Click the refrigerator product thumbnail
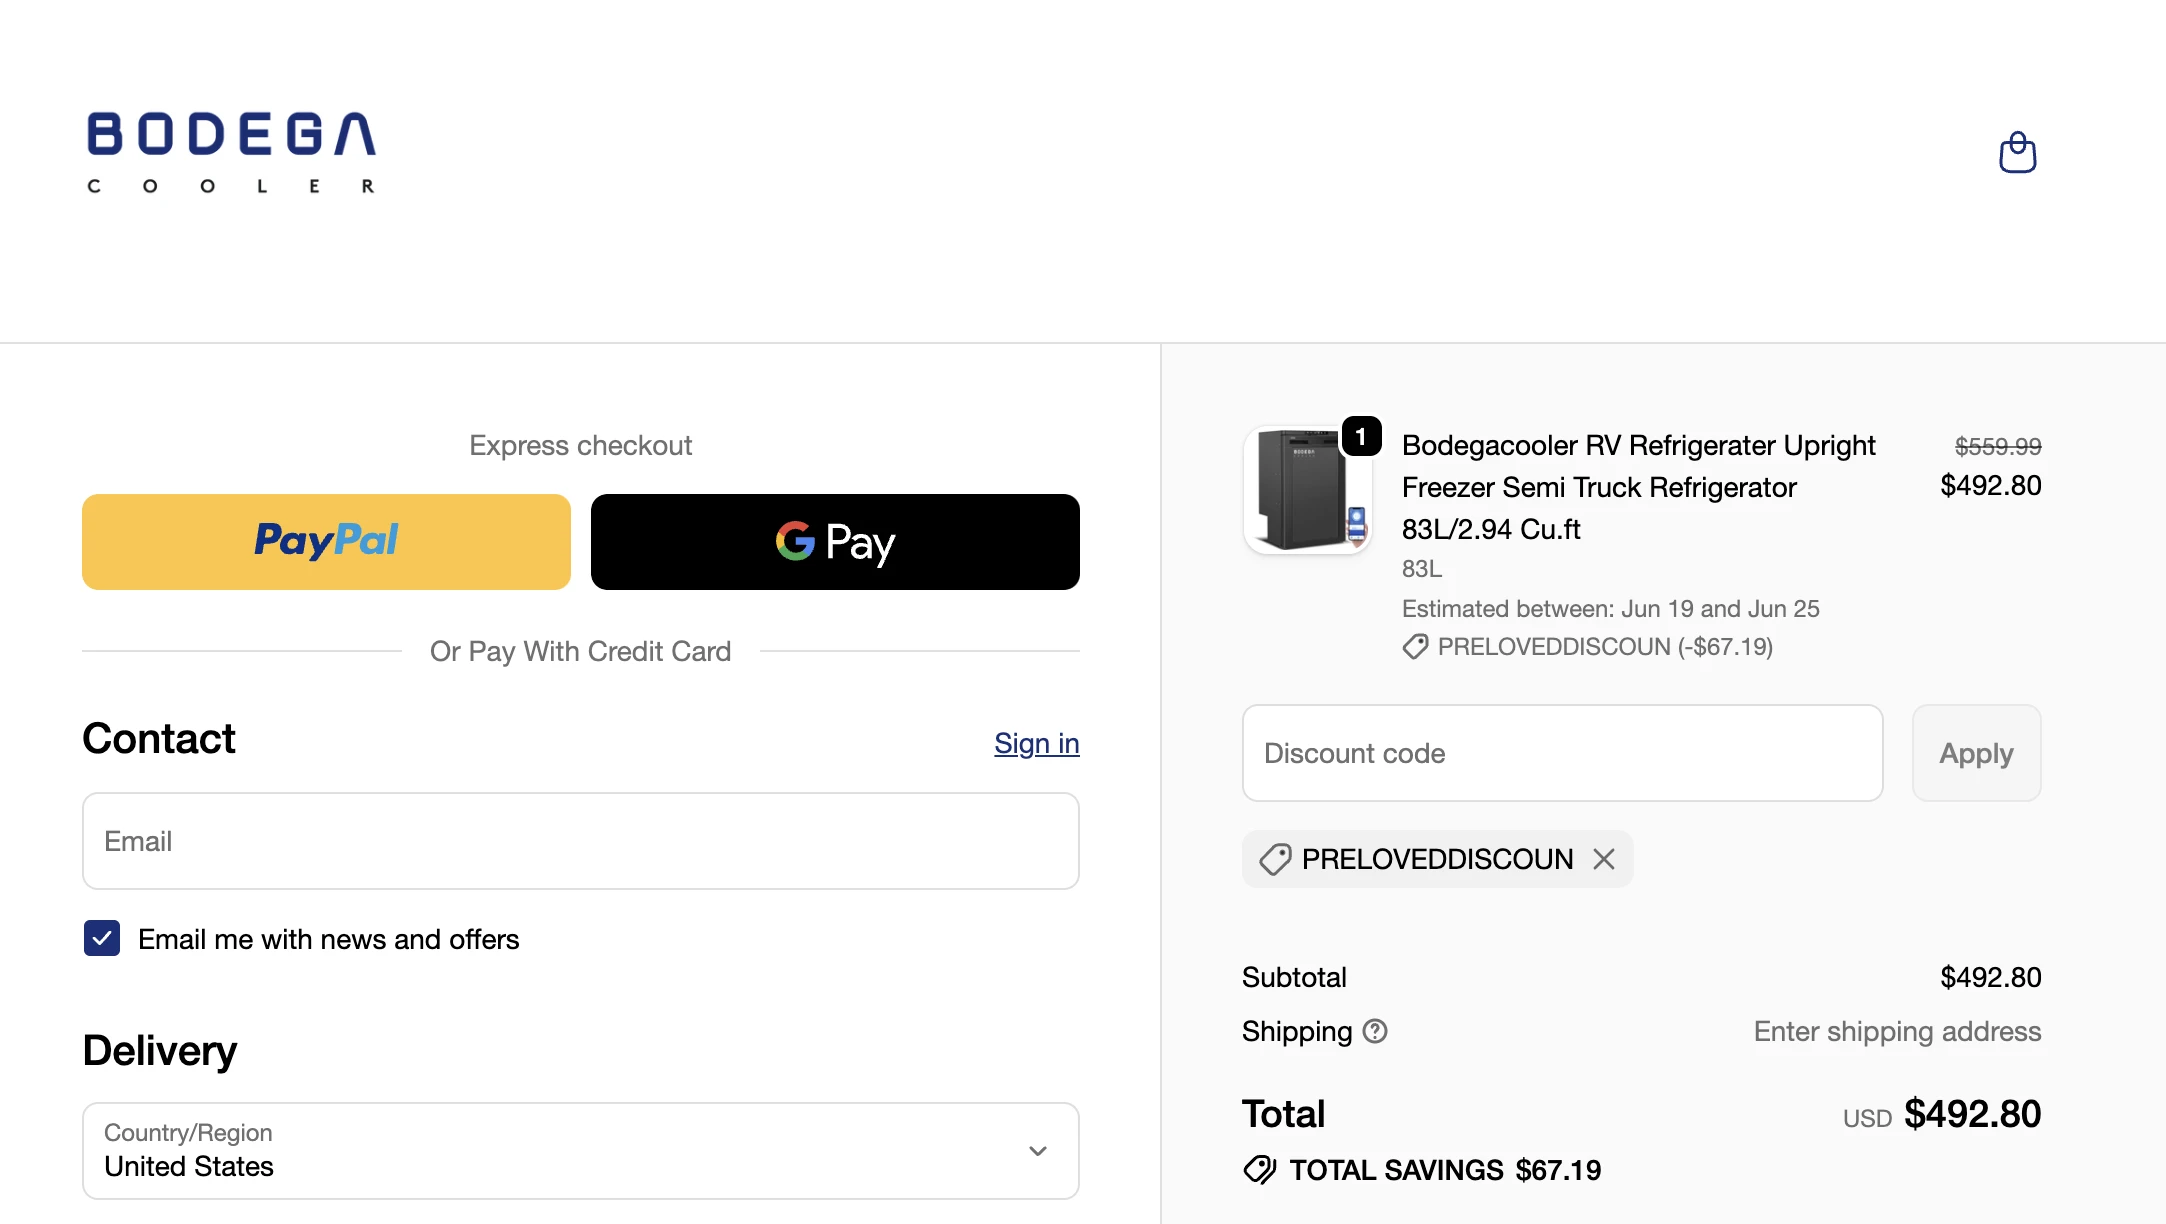The width and height of the screenshot is (2166, 1224). [1307, 490]
